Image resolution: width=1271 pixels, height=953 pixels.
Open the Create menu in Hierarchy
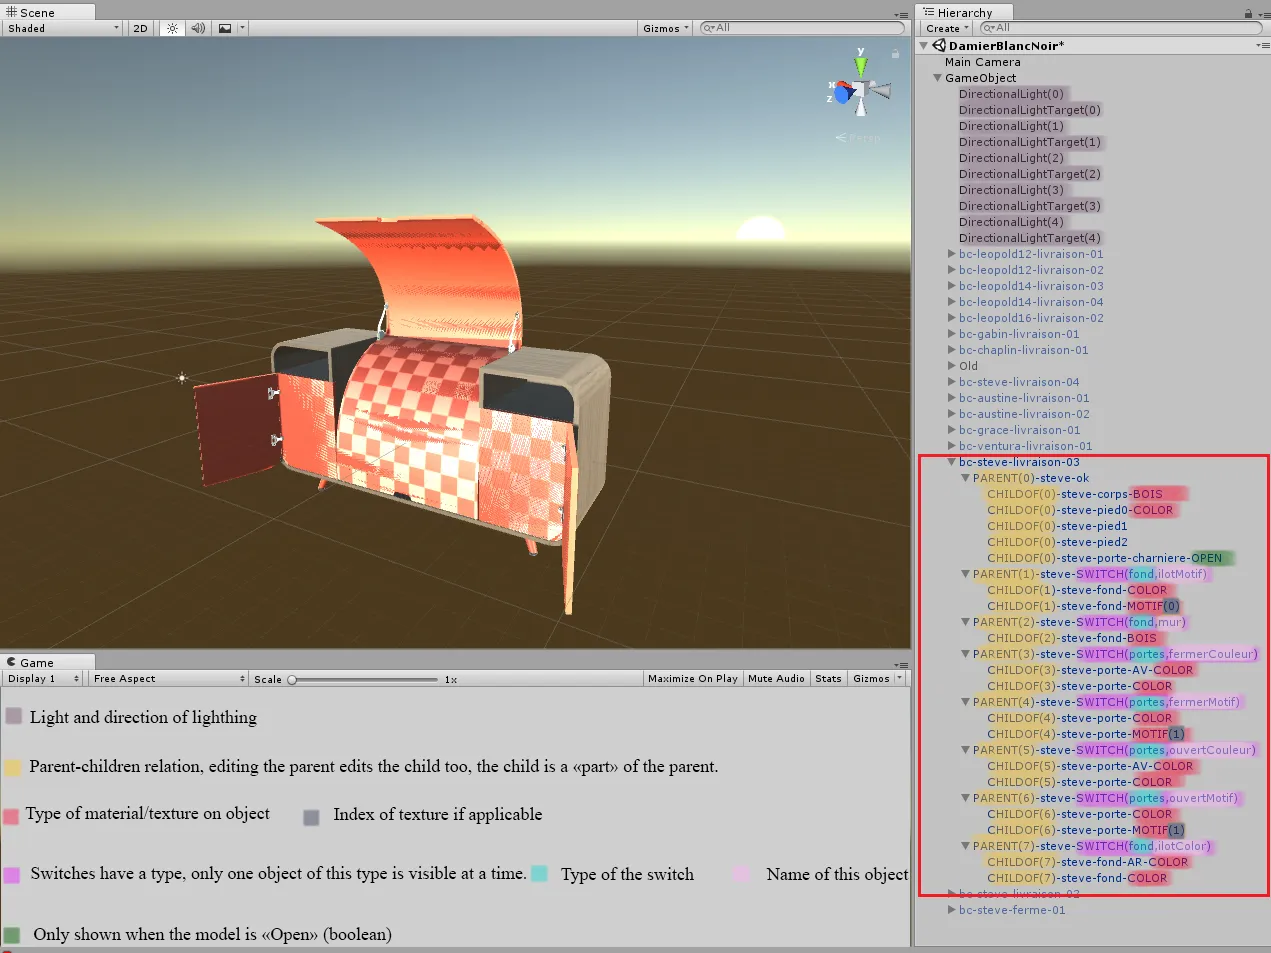pos(946,28)
